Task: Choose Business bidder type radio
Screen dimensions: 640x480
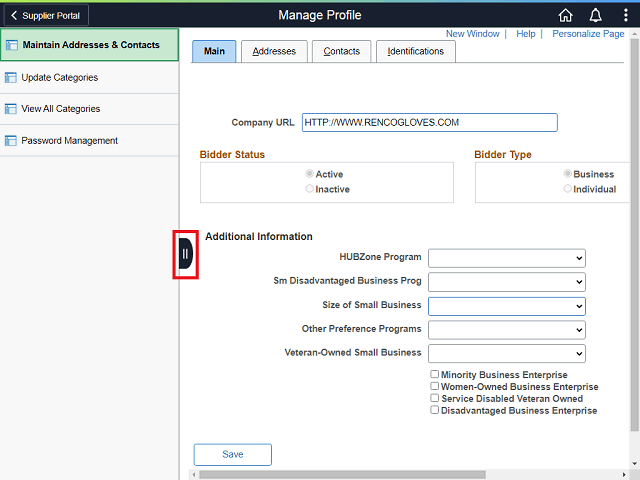Action: [x=567, y=174]
